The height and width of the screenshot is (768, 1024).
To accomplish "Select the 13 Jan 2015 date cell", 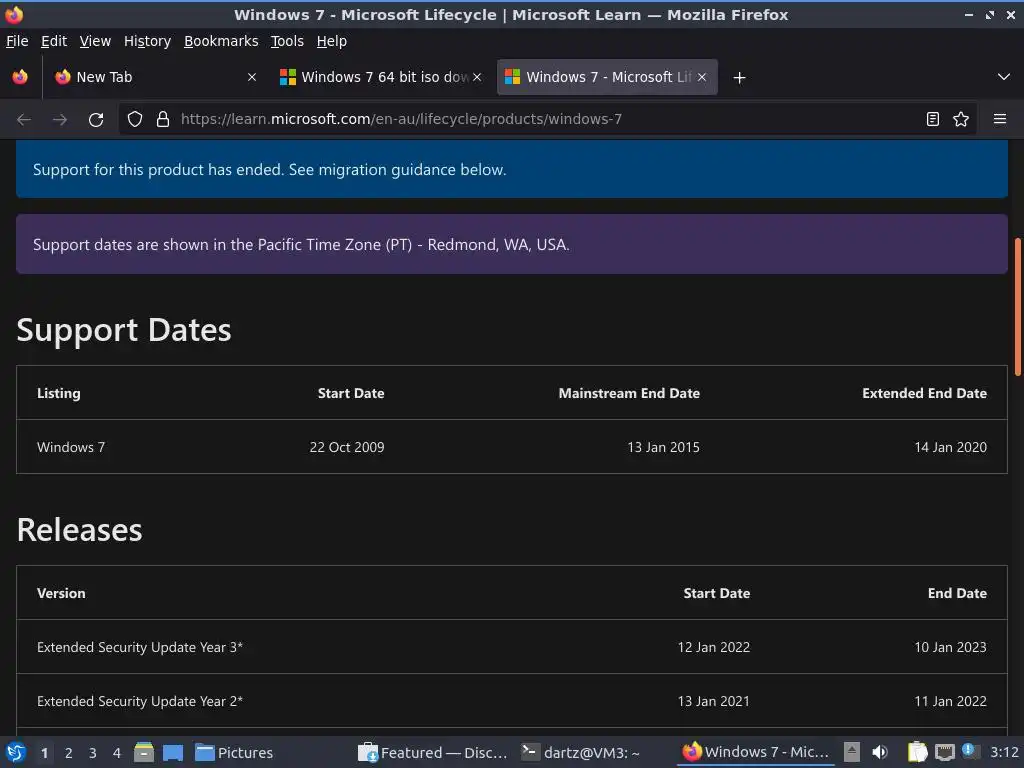I will [664, 447].
